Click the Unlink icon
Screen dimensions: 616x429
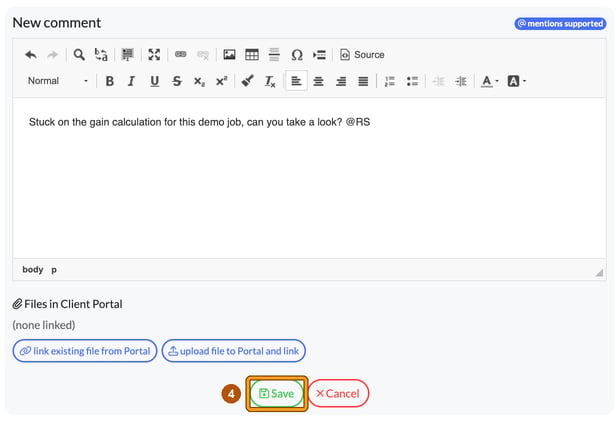(x=203, y=55)
